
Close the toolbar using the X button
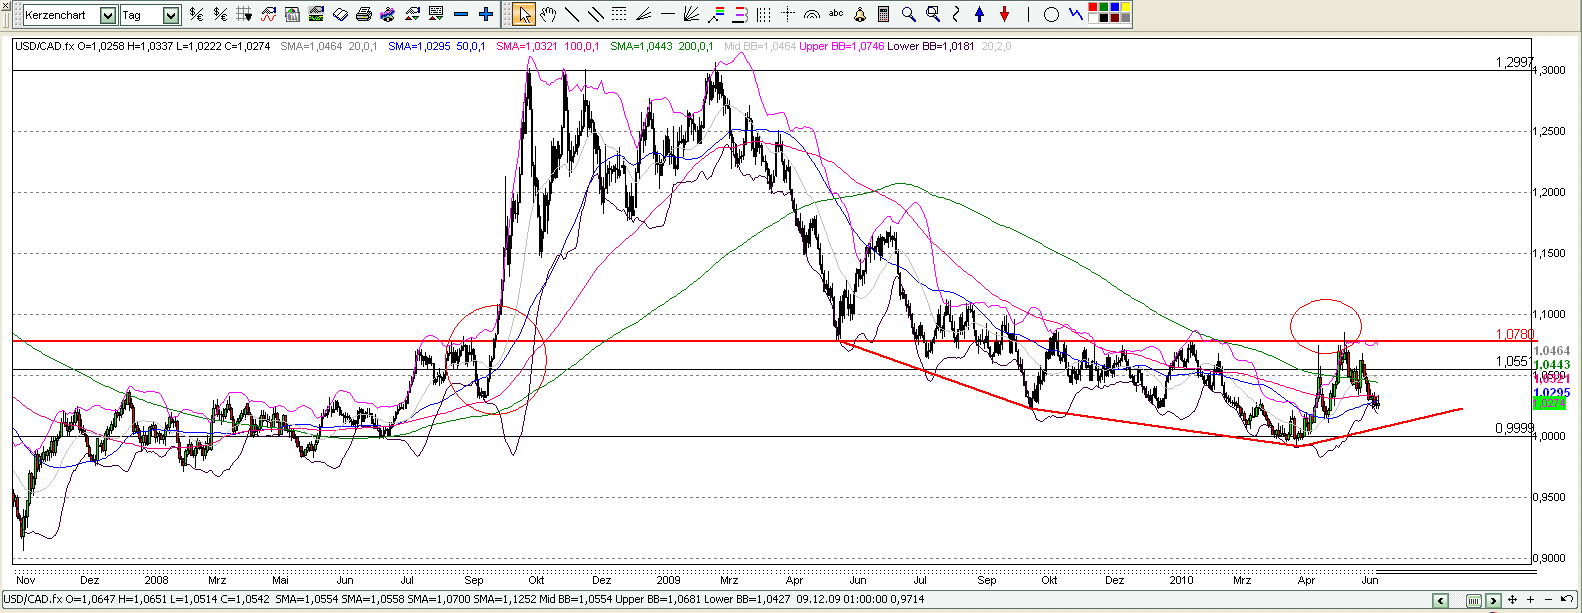click(5, 6)
